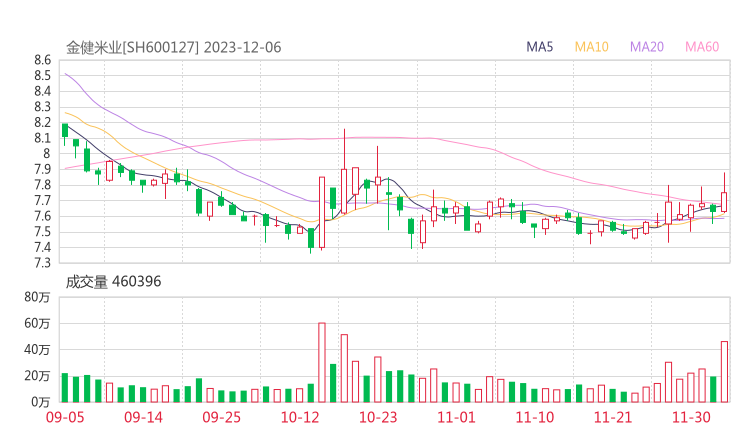Click the 09-05 date axis label

(x=65, y=417)
